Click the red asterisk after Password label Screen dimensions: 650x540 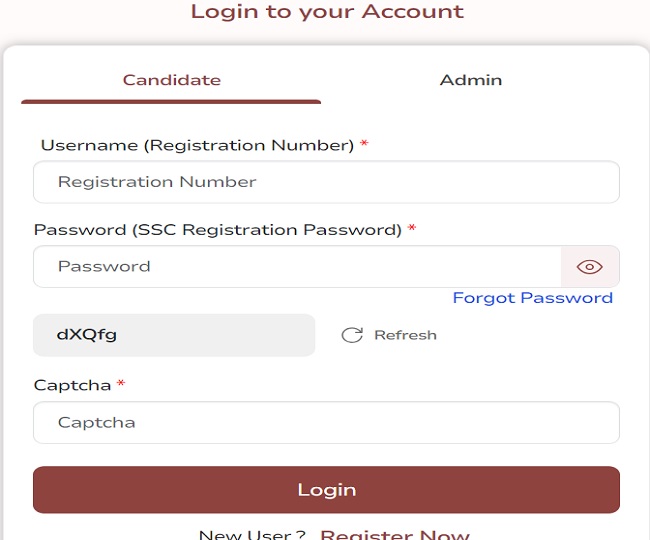pos(412,229)
